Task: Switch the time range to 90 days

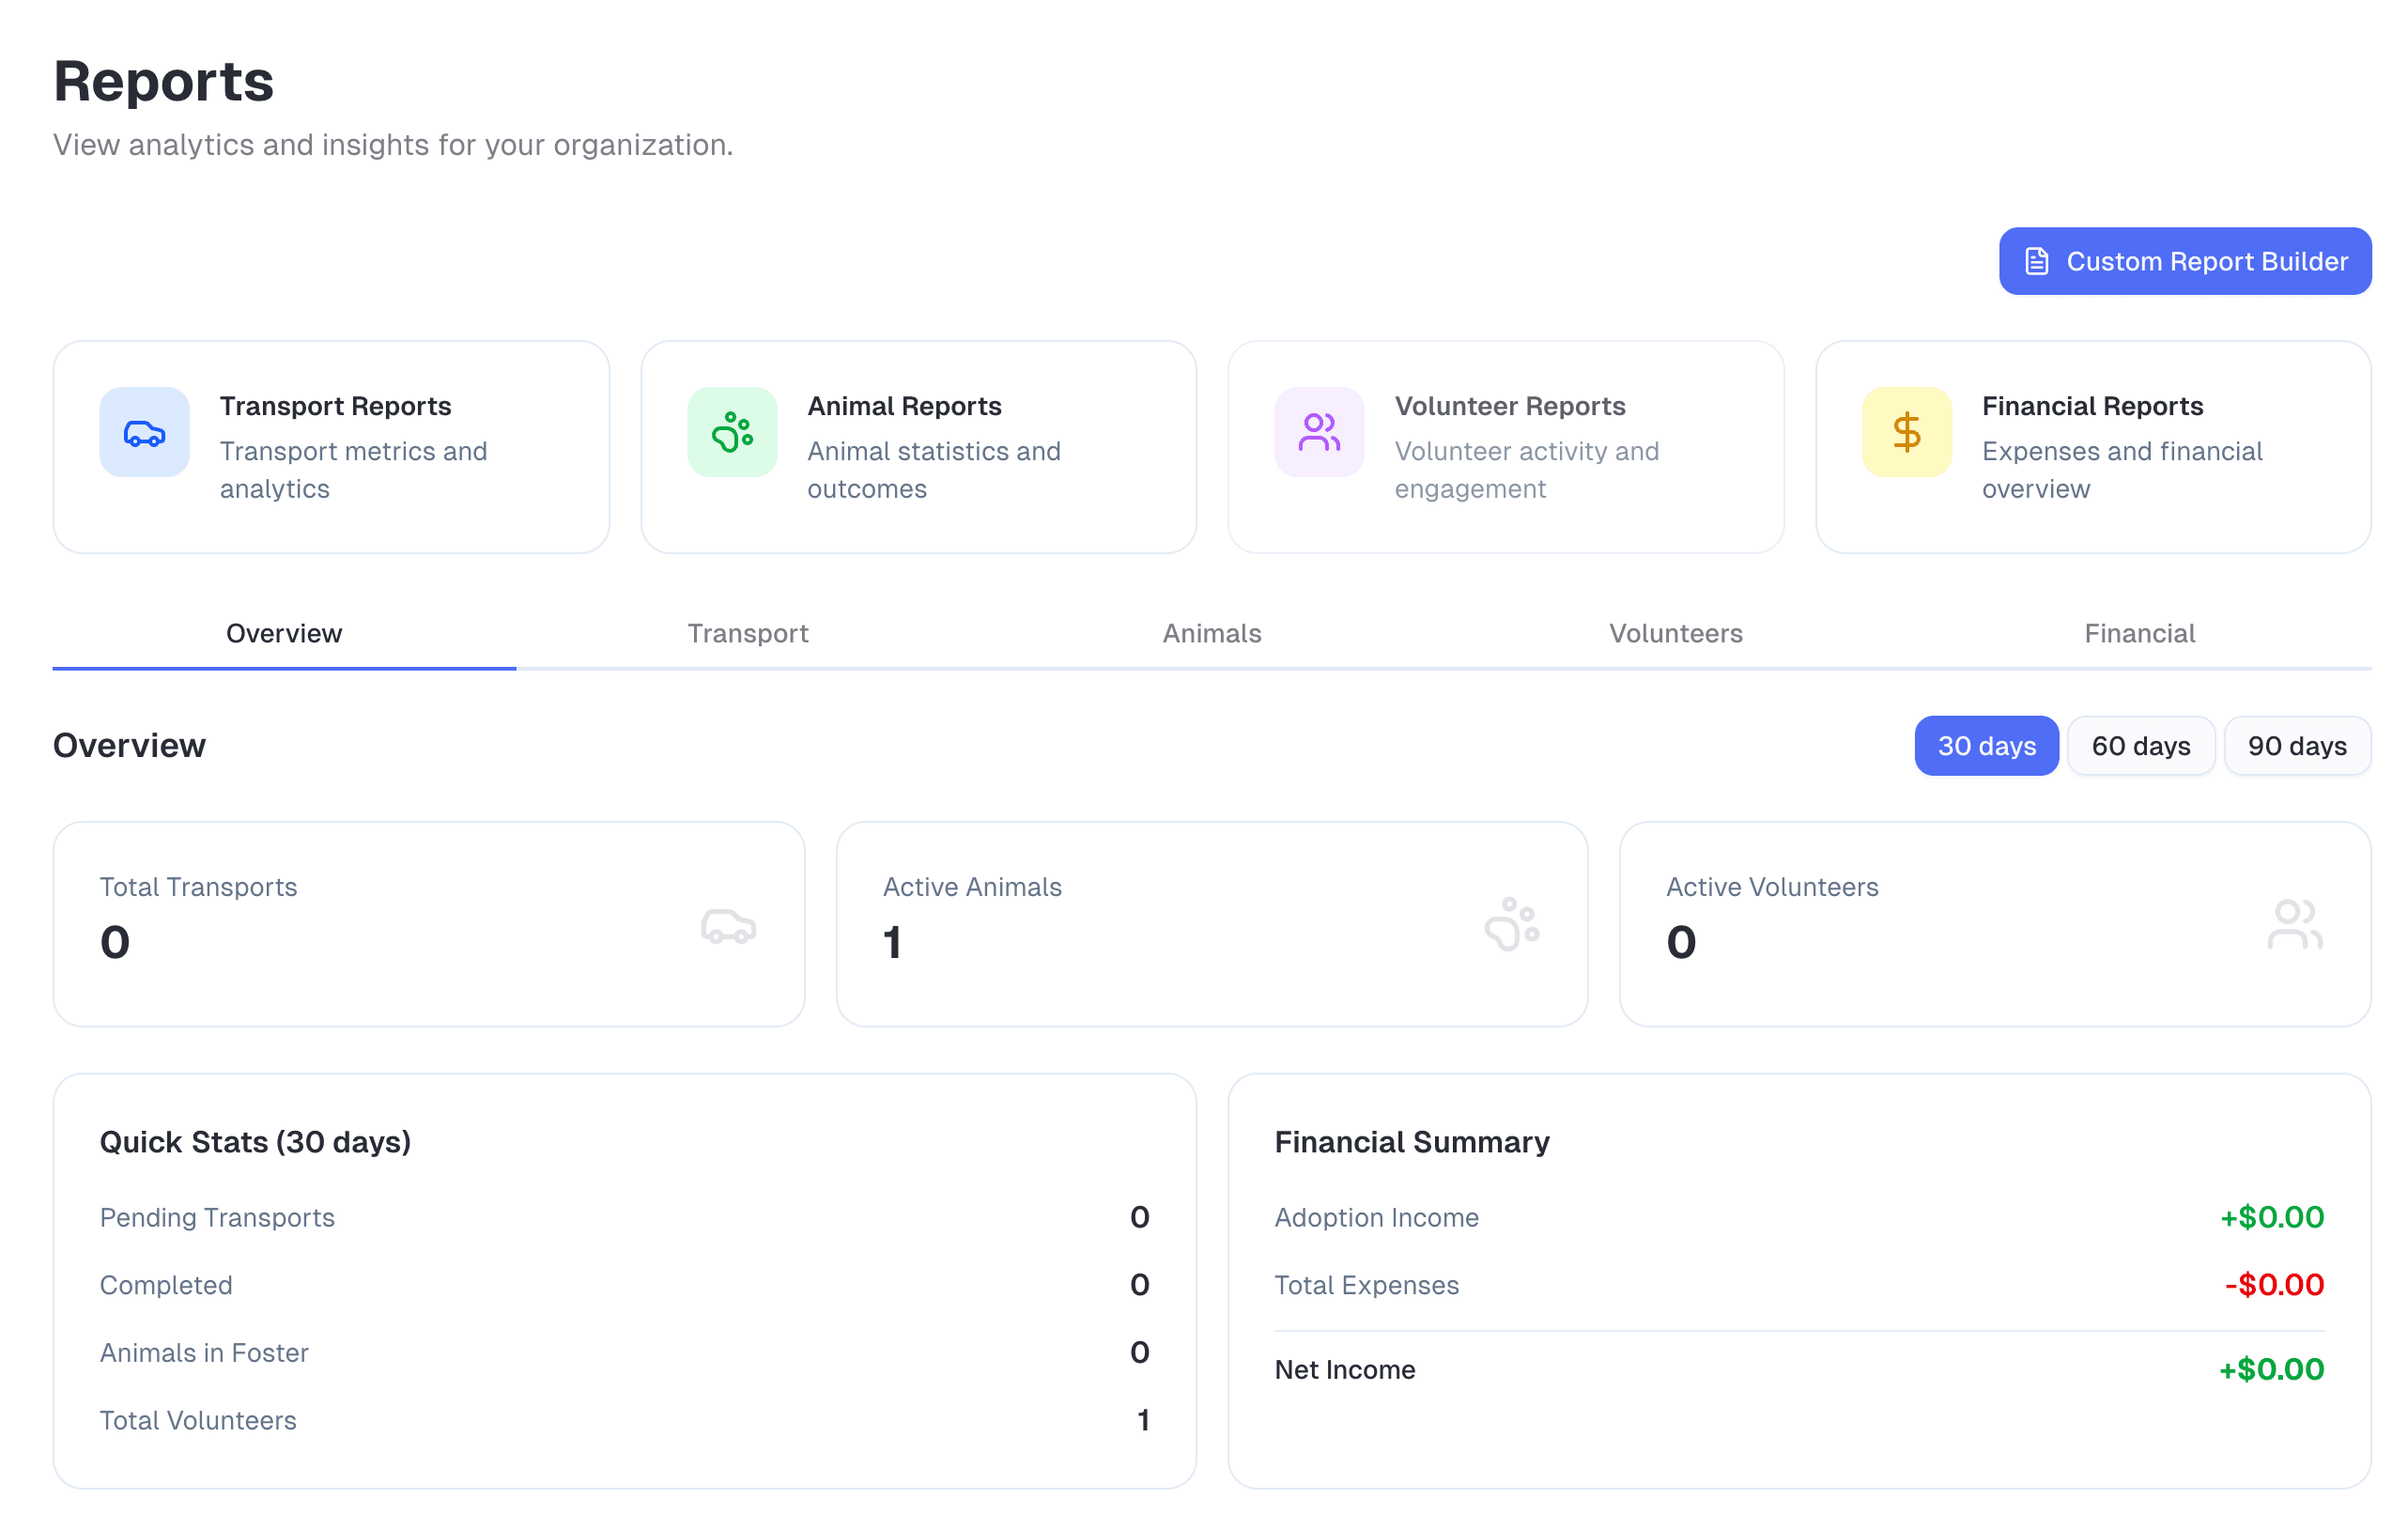Action: (2296, 746)
